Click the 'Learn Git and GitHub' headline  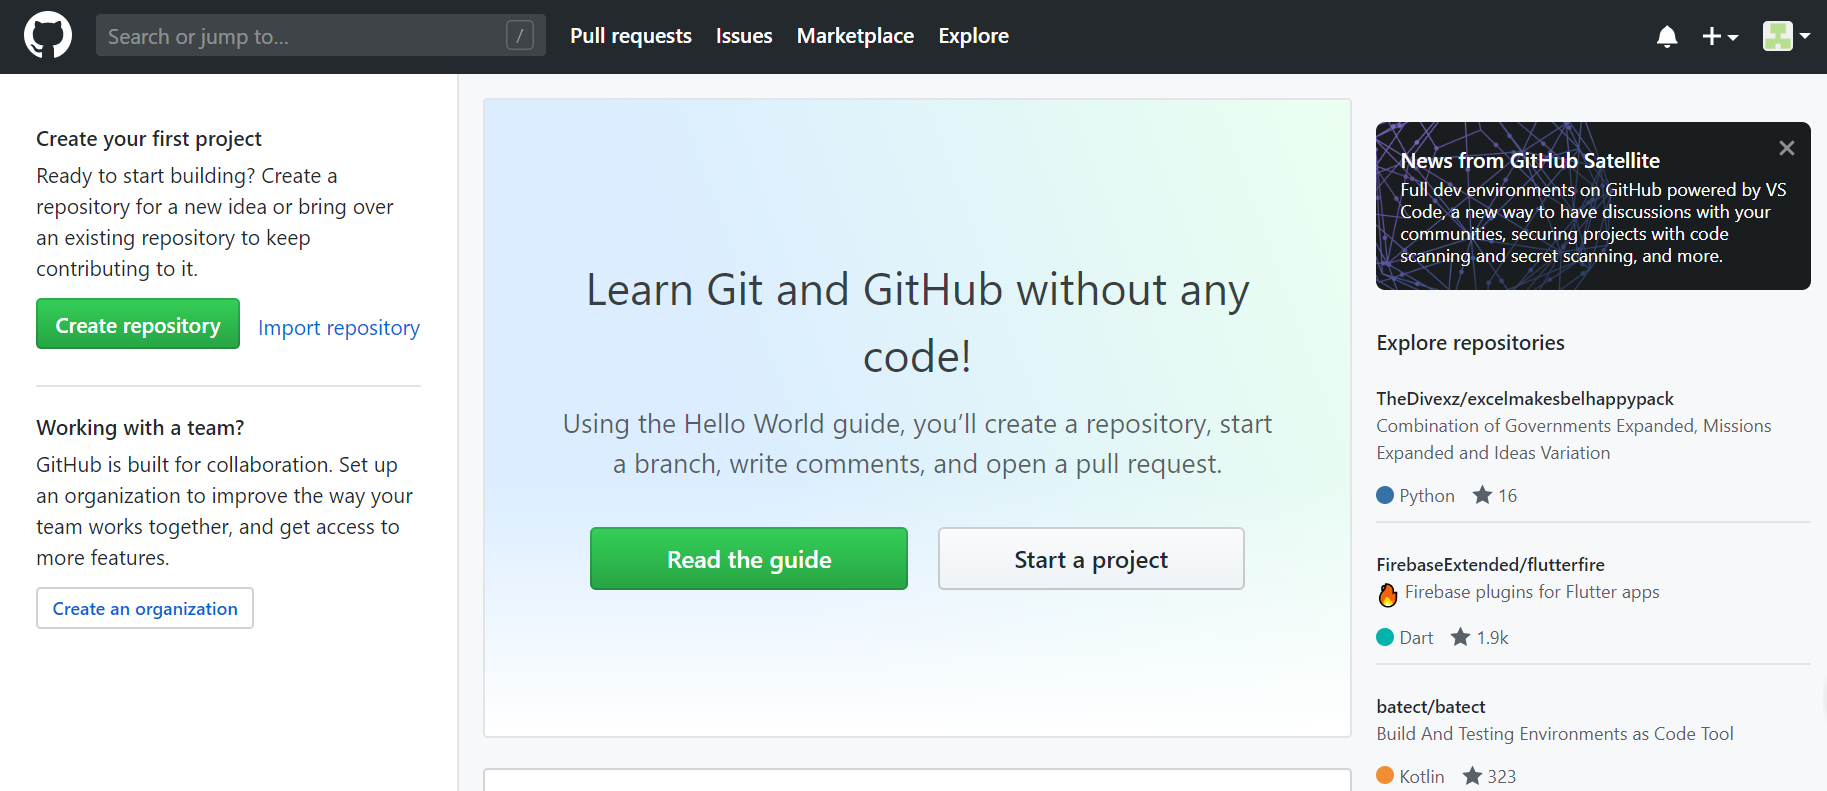pyautogui.click(x=917, y=323)
